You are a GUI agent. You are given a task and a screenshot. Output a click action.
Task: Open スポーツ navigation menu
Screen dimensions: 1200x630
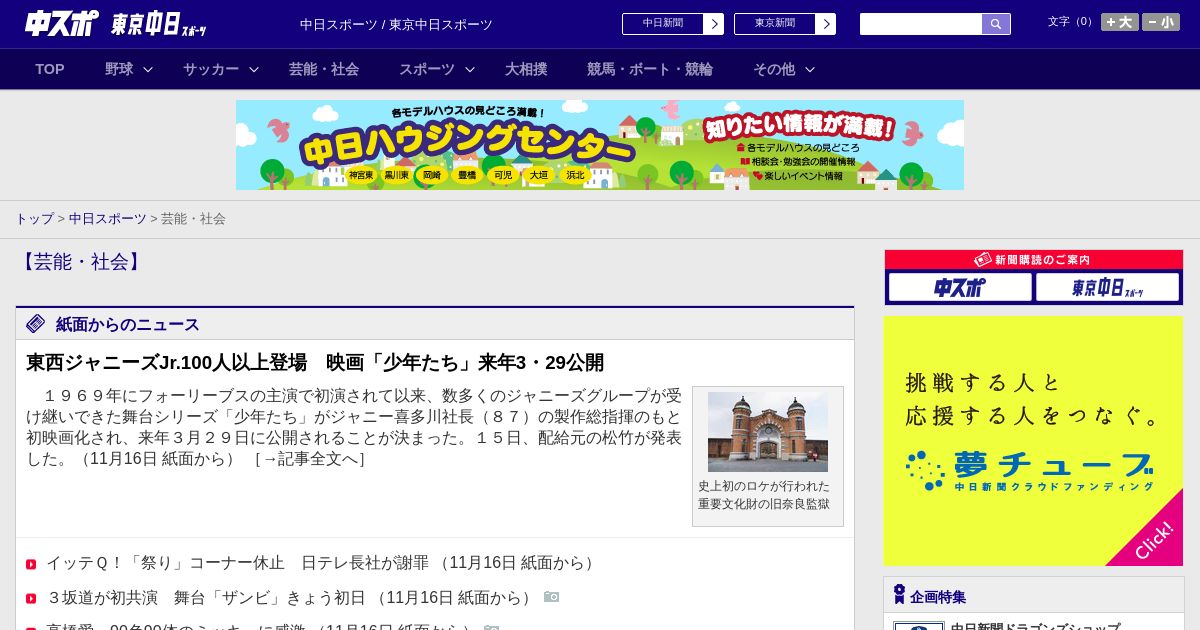(427, 69)
